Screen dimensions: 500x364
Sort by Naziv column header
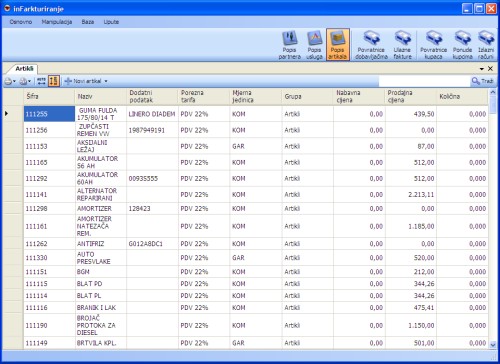[x=101, y=96]
